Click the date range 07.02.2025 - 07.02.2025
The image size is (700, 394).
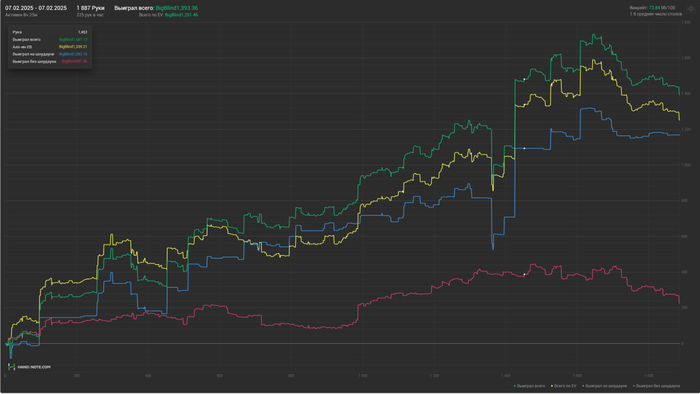pos(36,8)
